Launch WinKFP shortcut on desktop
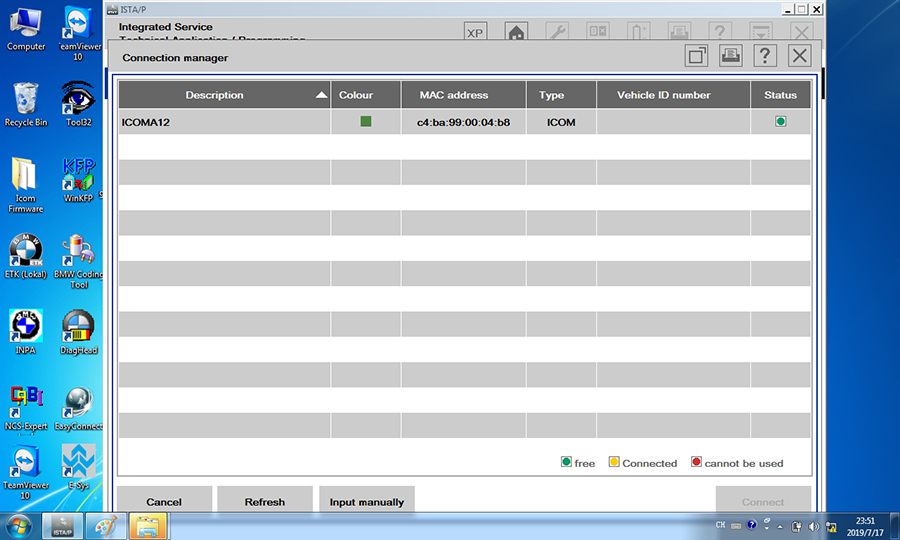 point(79,180)
